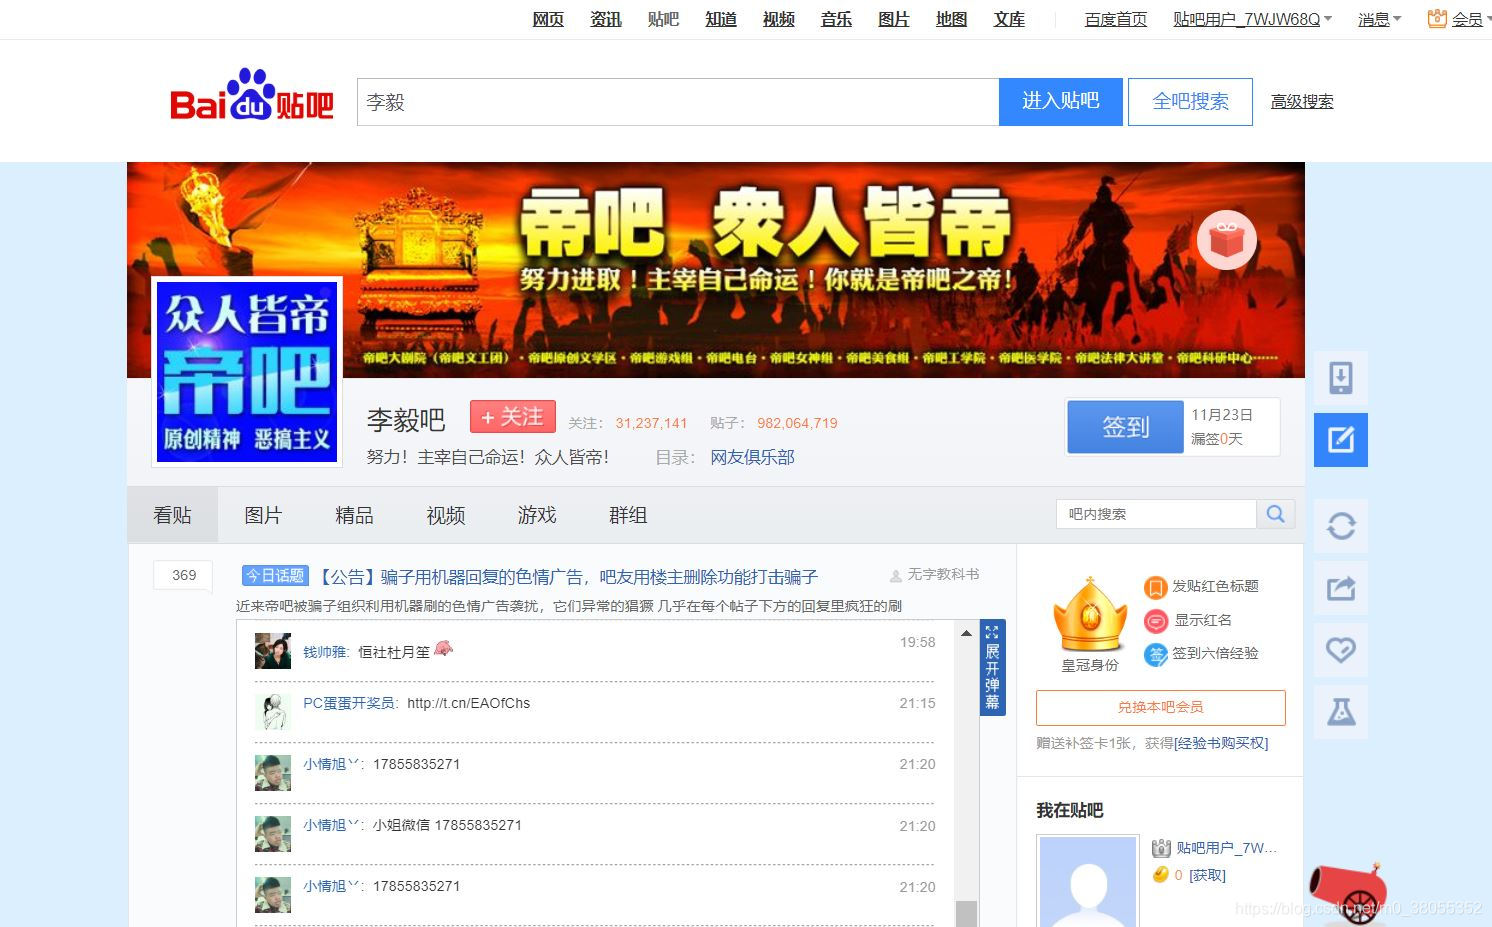
Task: Click the download app icon in right sidebar
Action: [1341, 378]
